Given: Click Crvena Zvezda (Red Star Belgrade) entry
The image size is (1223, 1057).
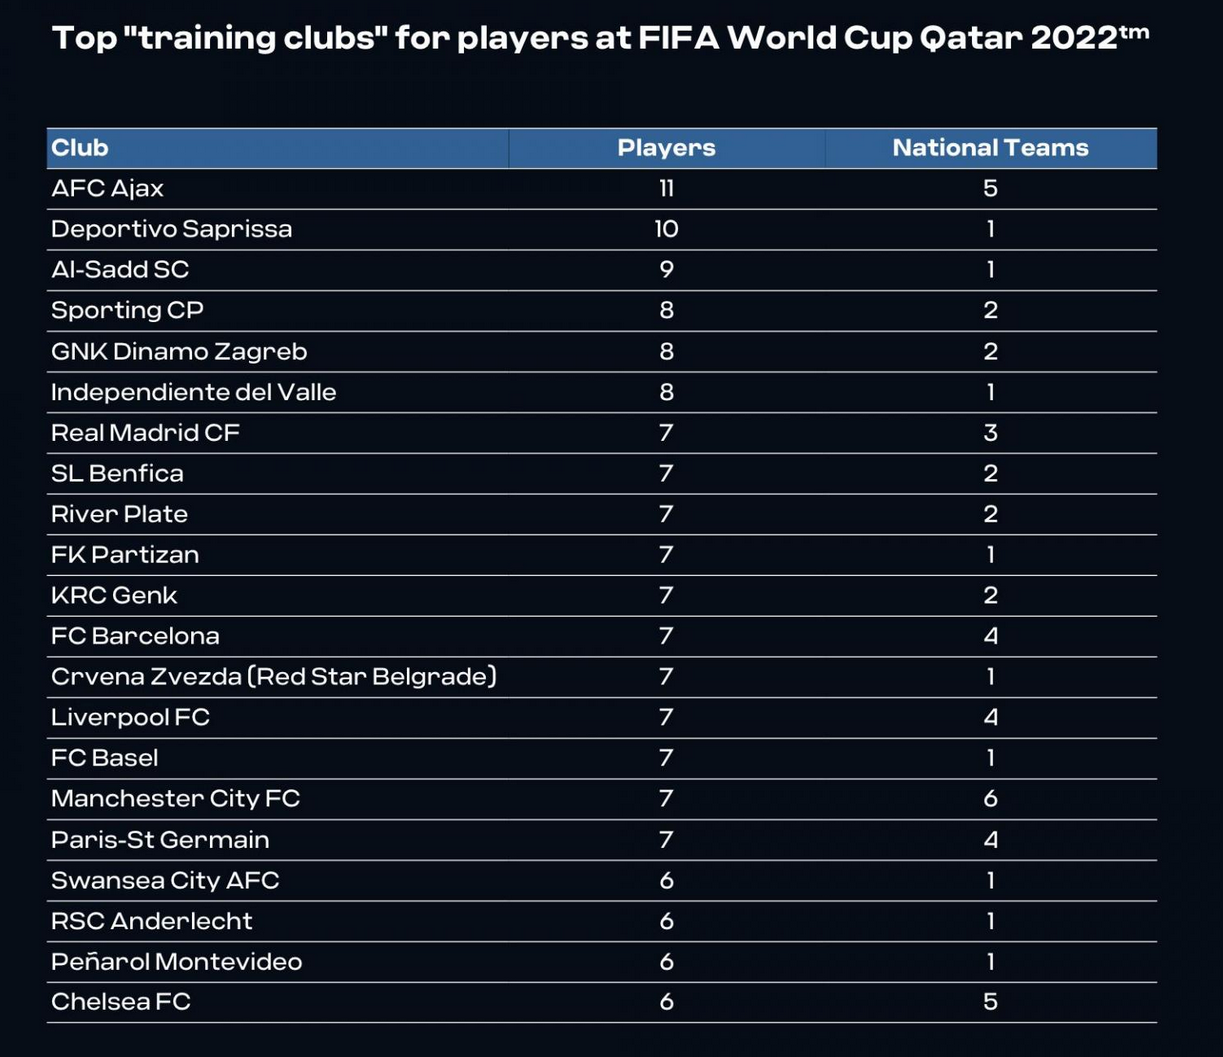Looking at the screenshot, I should click(x=274, y=677).
